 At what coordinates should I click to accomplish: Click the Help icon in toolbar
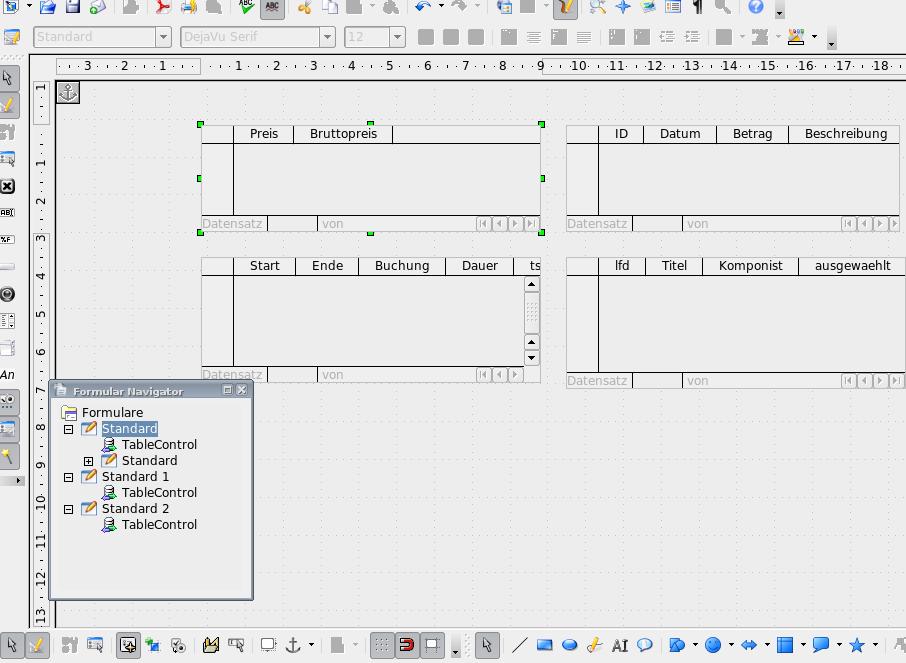(x=756, y=7)
